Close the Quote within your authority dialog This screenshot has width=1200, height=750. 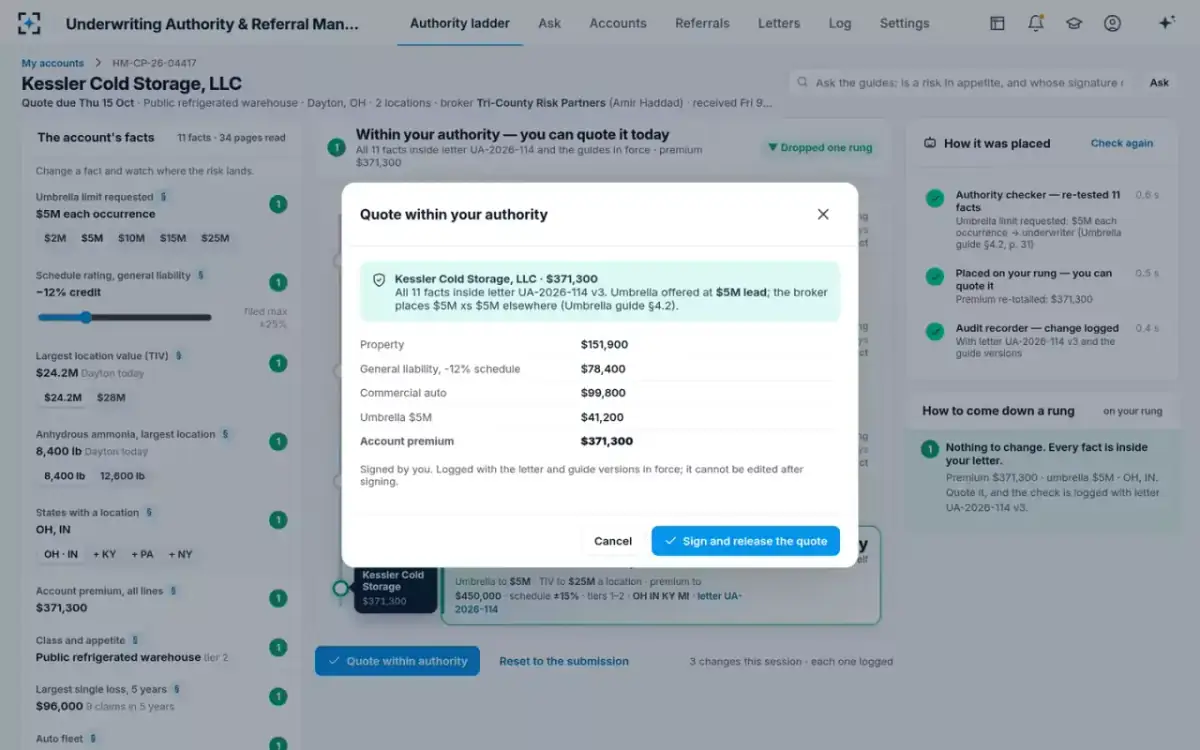(823, 214)
